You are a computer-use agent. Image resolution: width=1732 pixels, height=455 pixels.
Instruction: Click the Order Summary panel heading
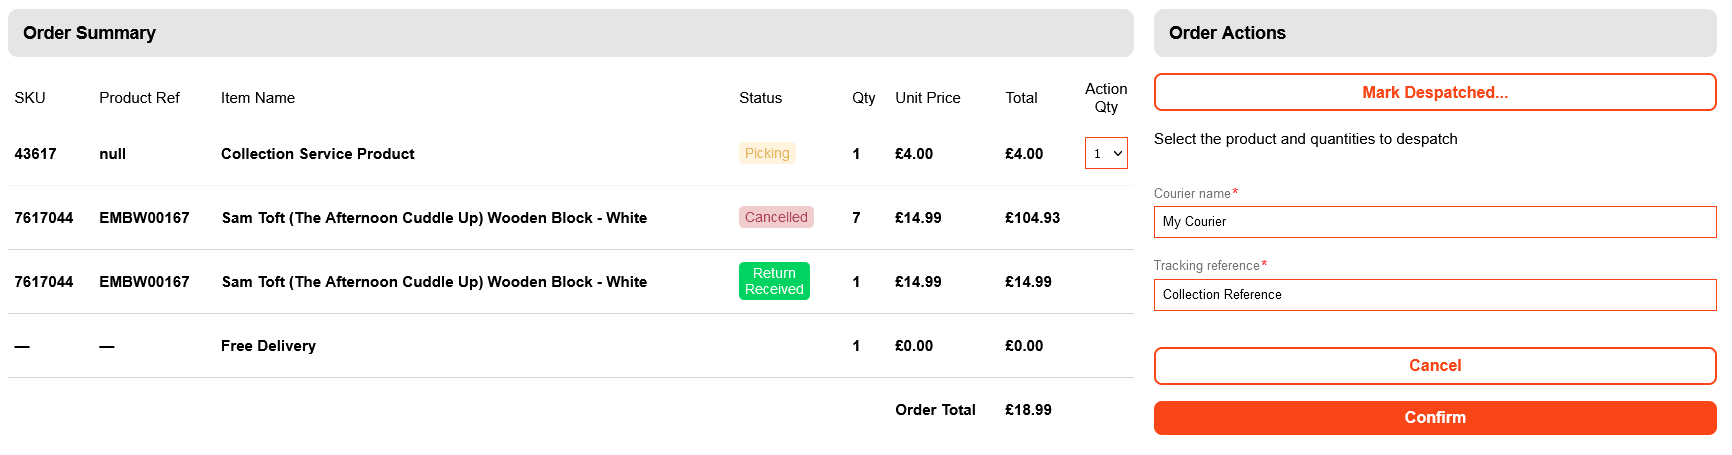[89, 33]
